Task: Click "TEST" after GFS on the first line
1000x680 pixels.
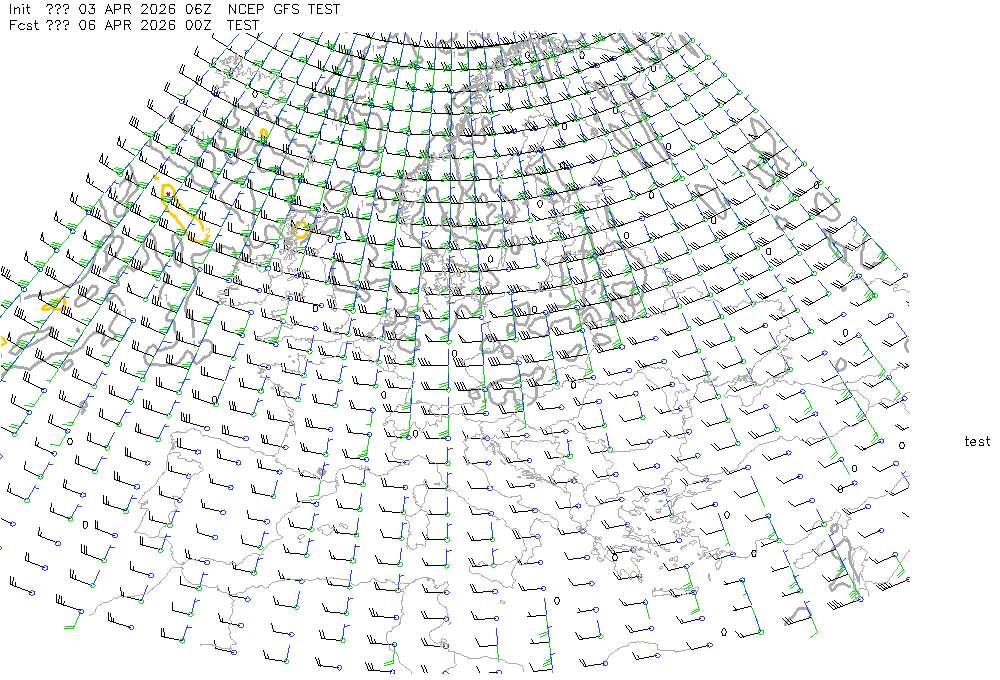Action: point(324,9)
